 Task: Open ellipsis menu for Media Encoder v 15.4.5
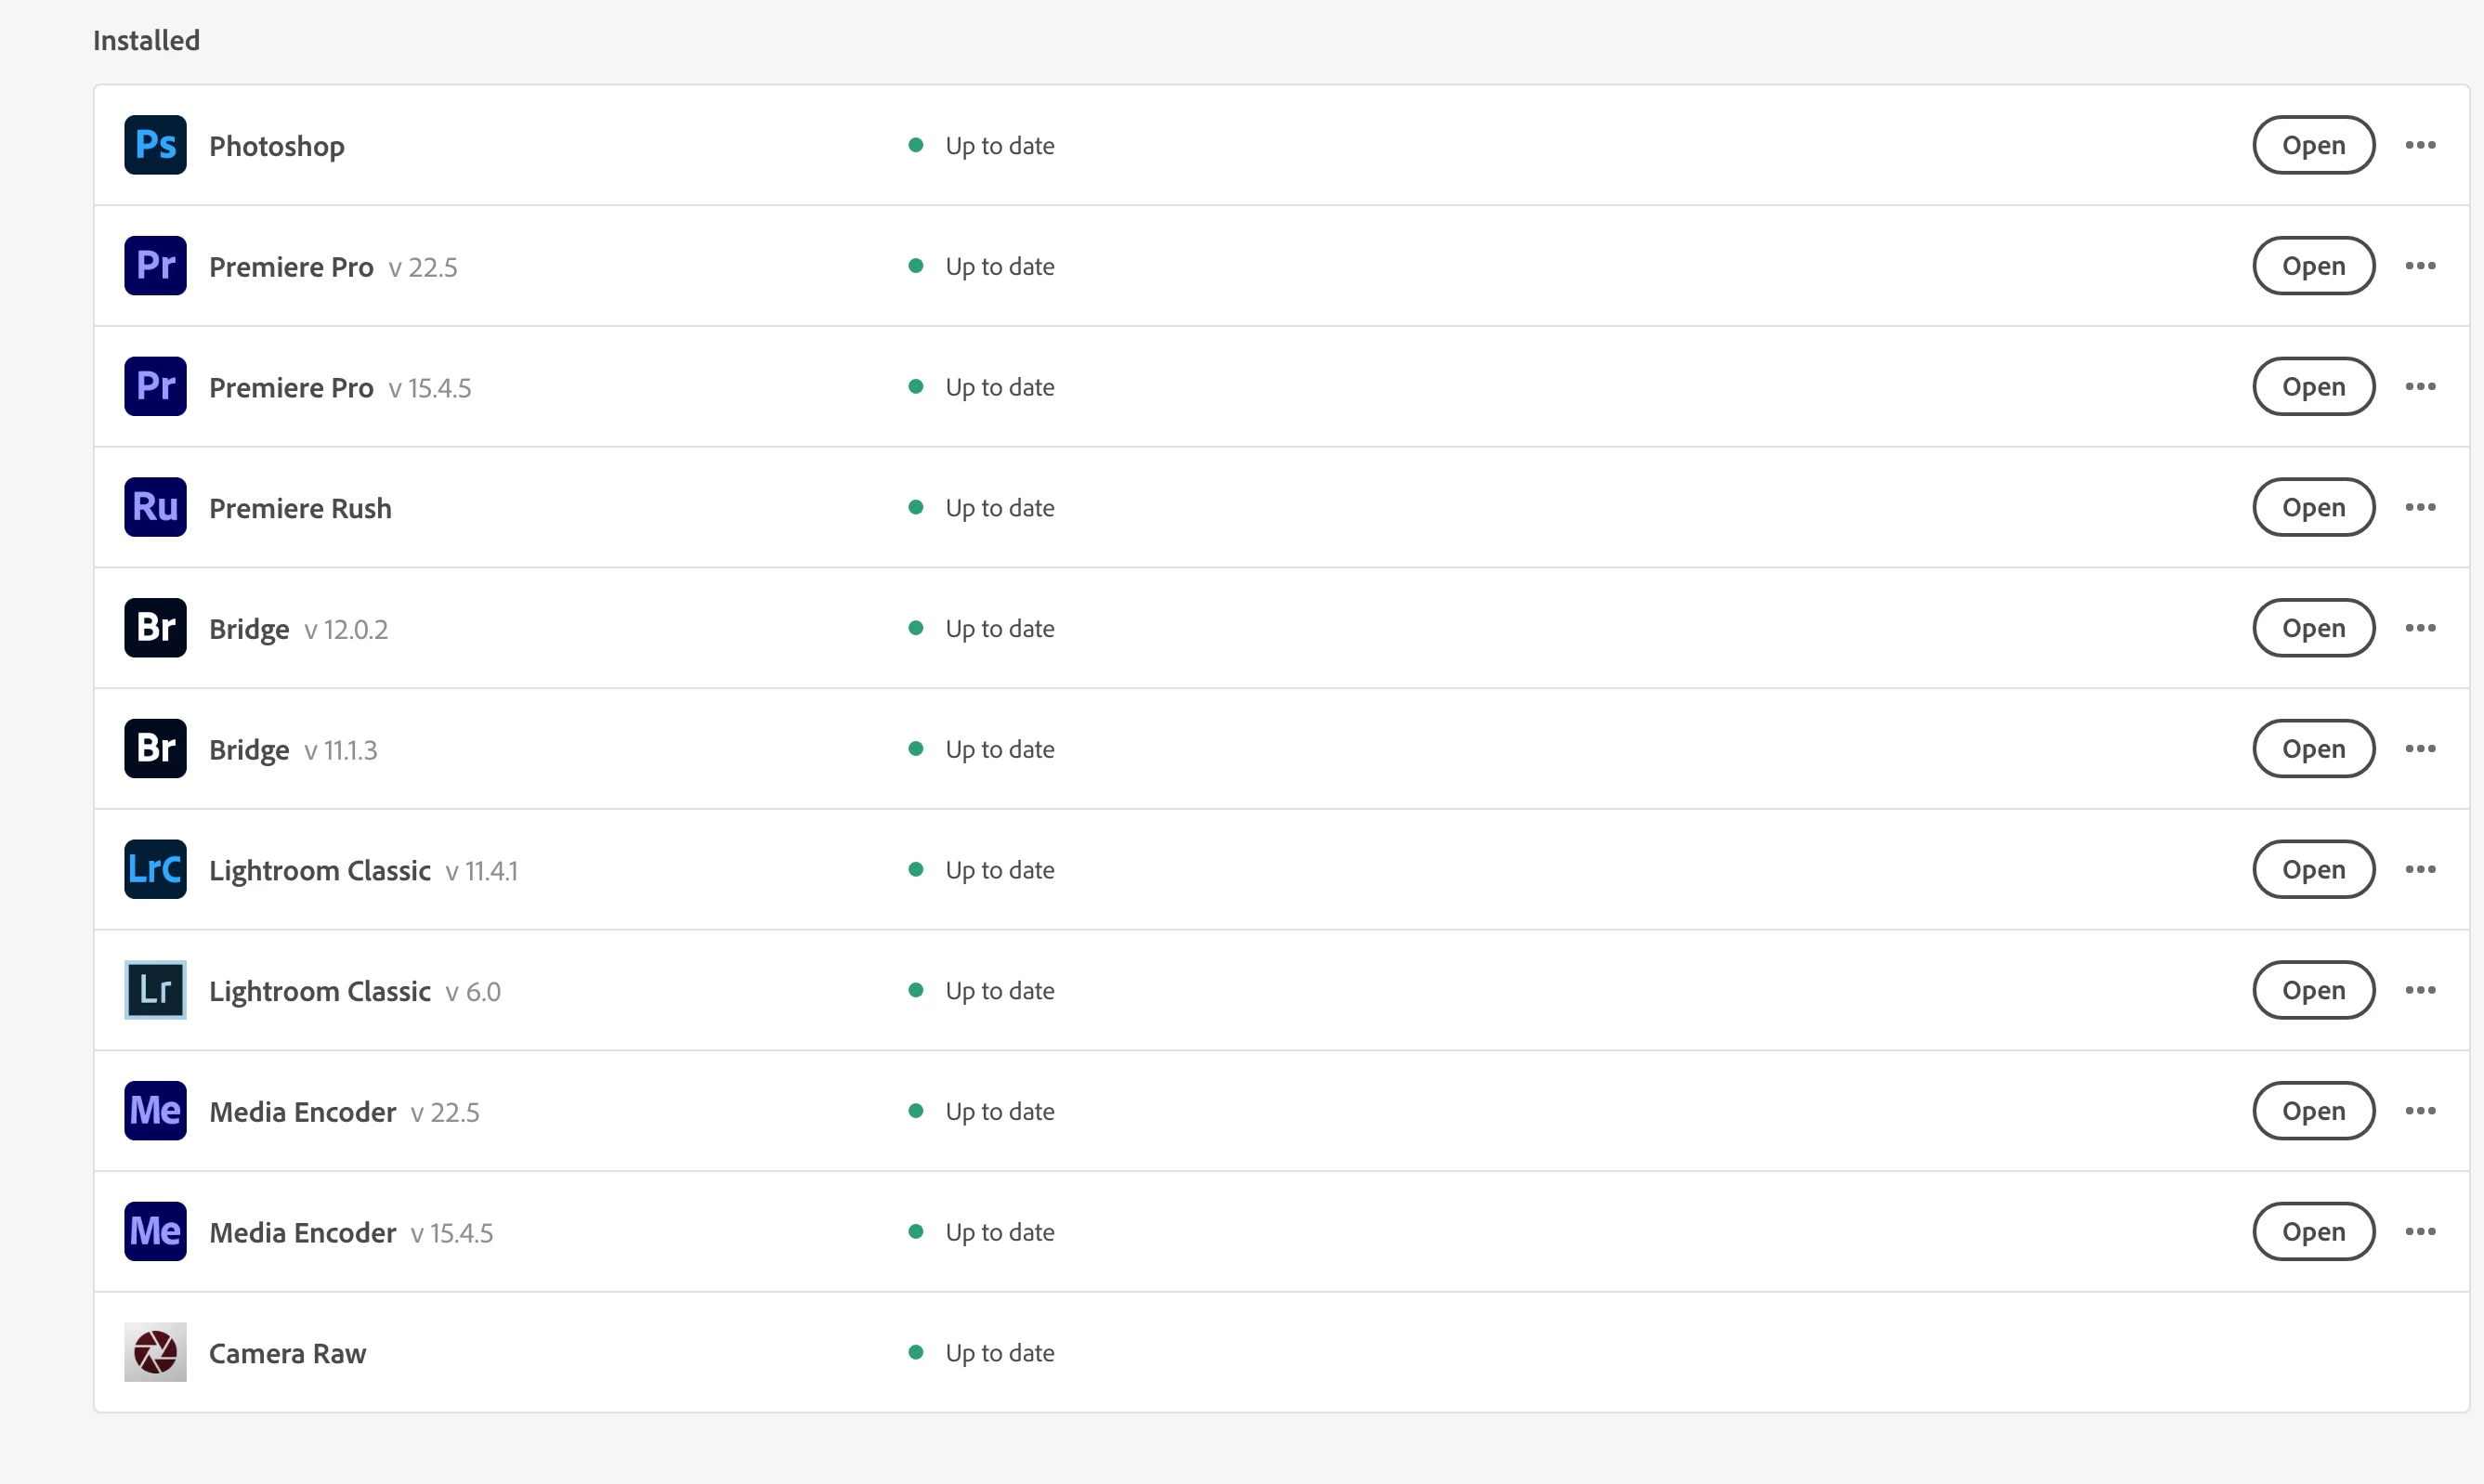click(2420, 1232)
